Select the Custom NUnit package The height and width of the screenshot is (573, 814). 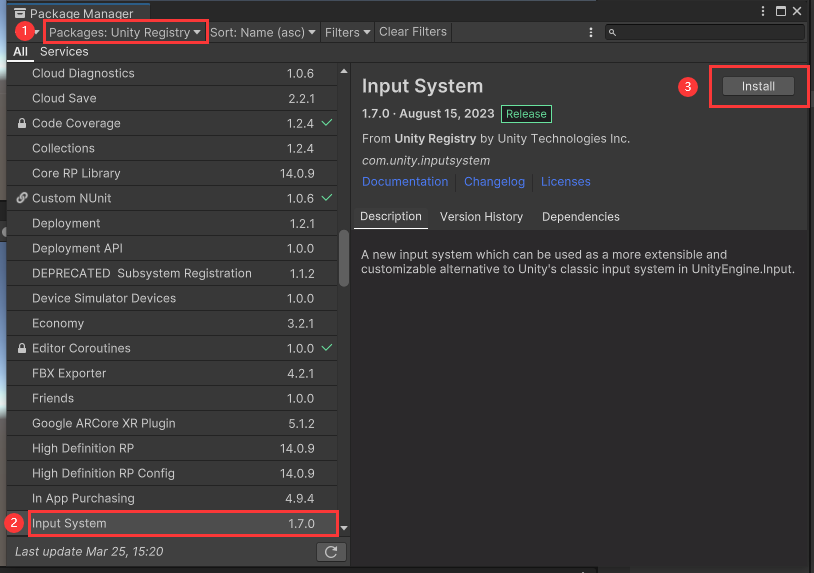tap(172, 198)
